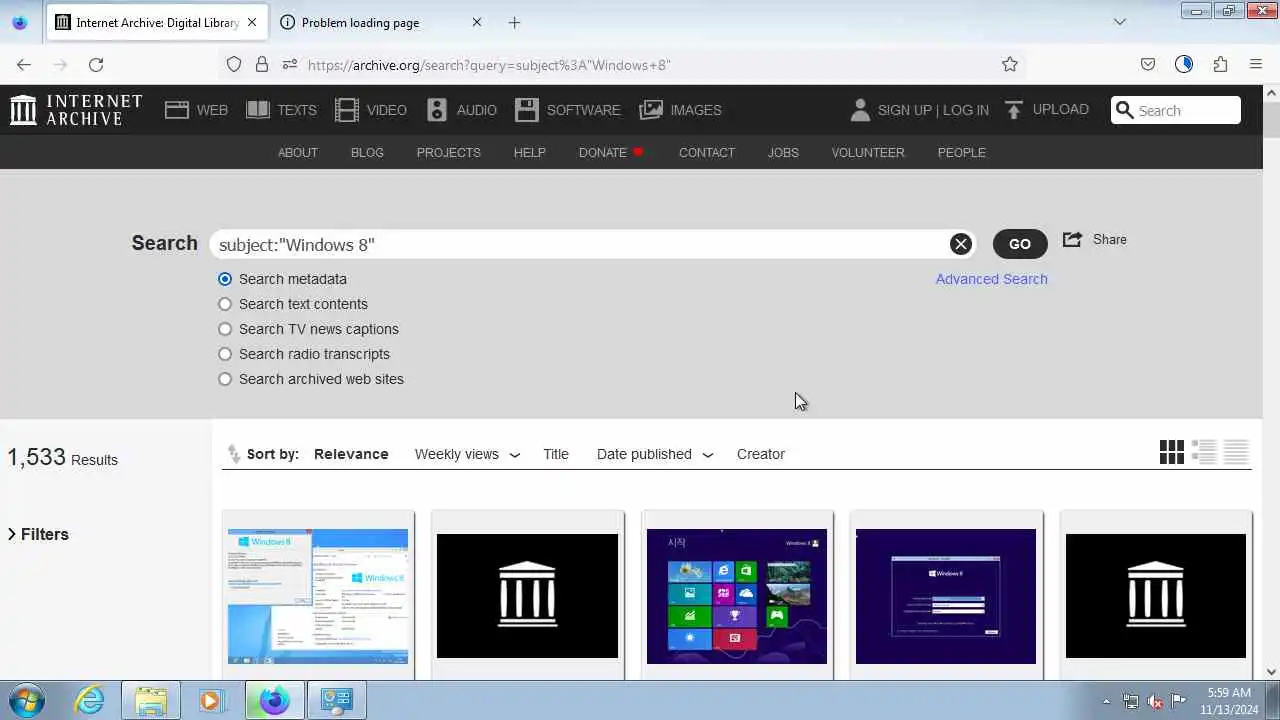Open the Web section icon
The image size is (1280, 720).
[177, 110]
